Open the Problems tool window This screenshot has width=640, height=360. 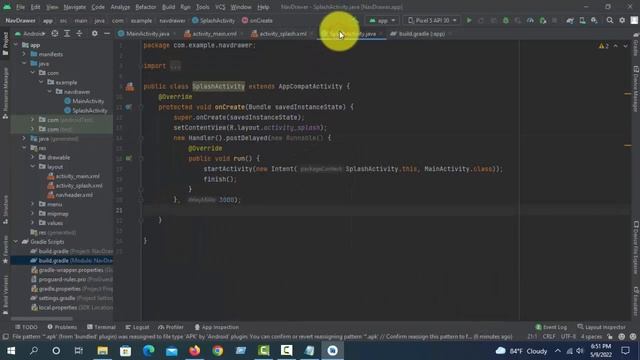point(62,327)
